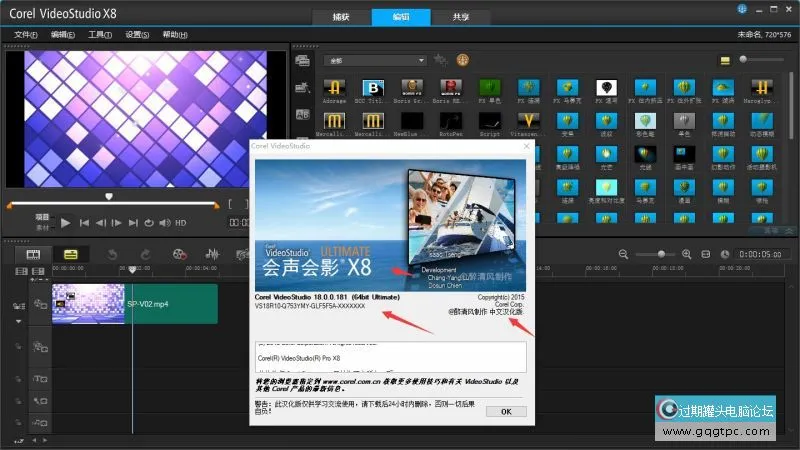800x450 pixels.
Task: Switch to the 共享 (Share) tab
Action: (461, 17)
